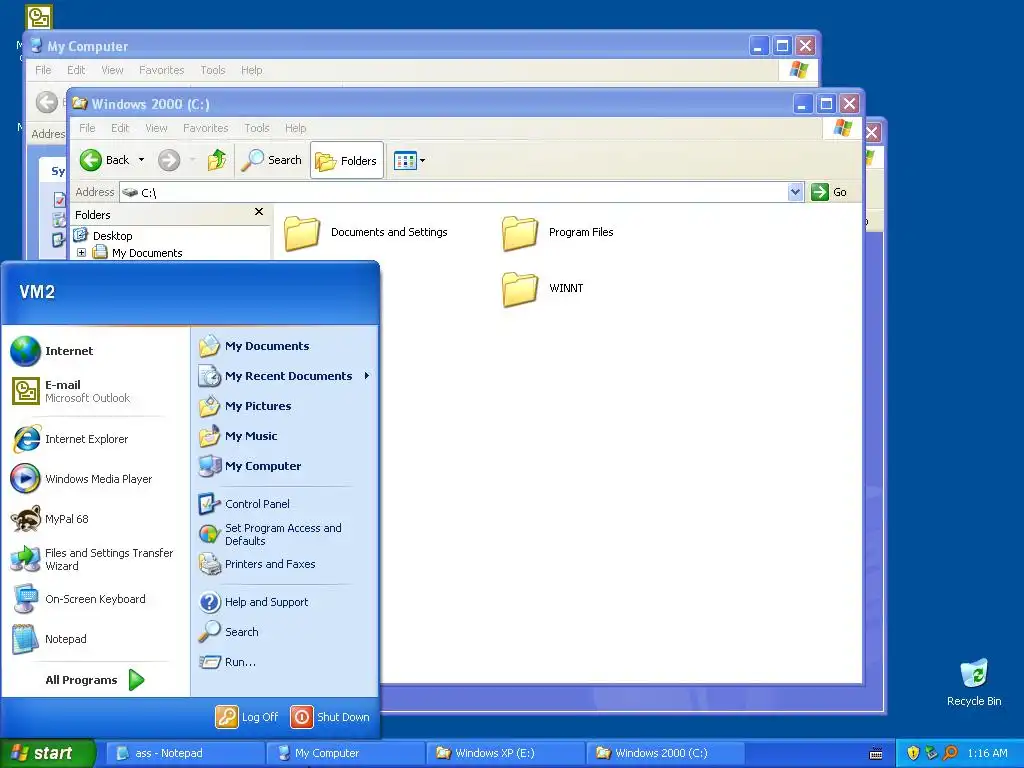Screen dimensions: 1024x768
Task: Start Files and Settings Transfer Wizard
Action: pos(93,559)
